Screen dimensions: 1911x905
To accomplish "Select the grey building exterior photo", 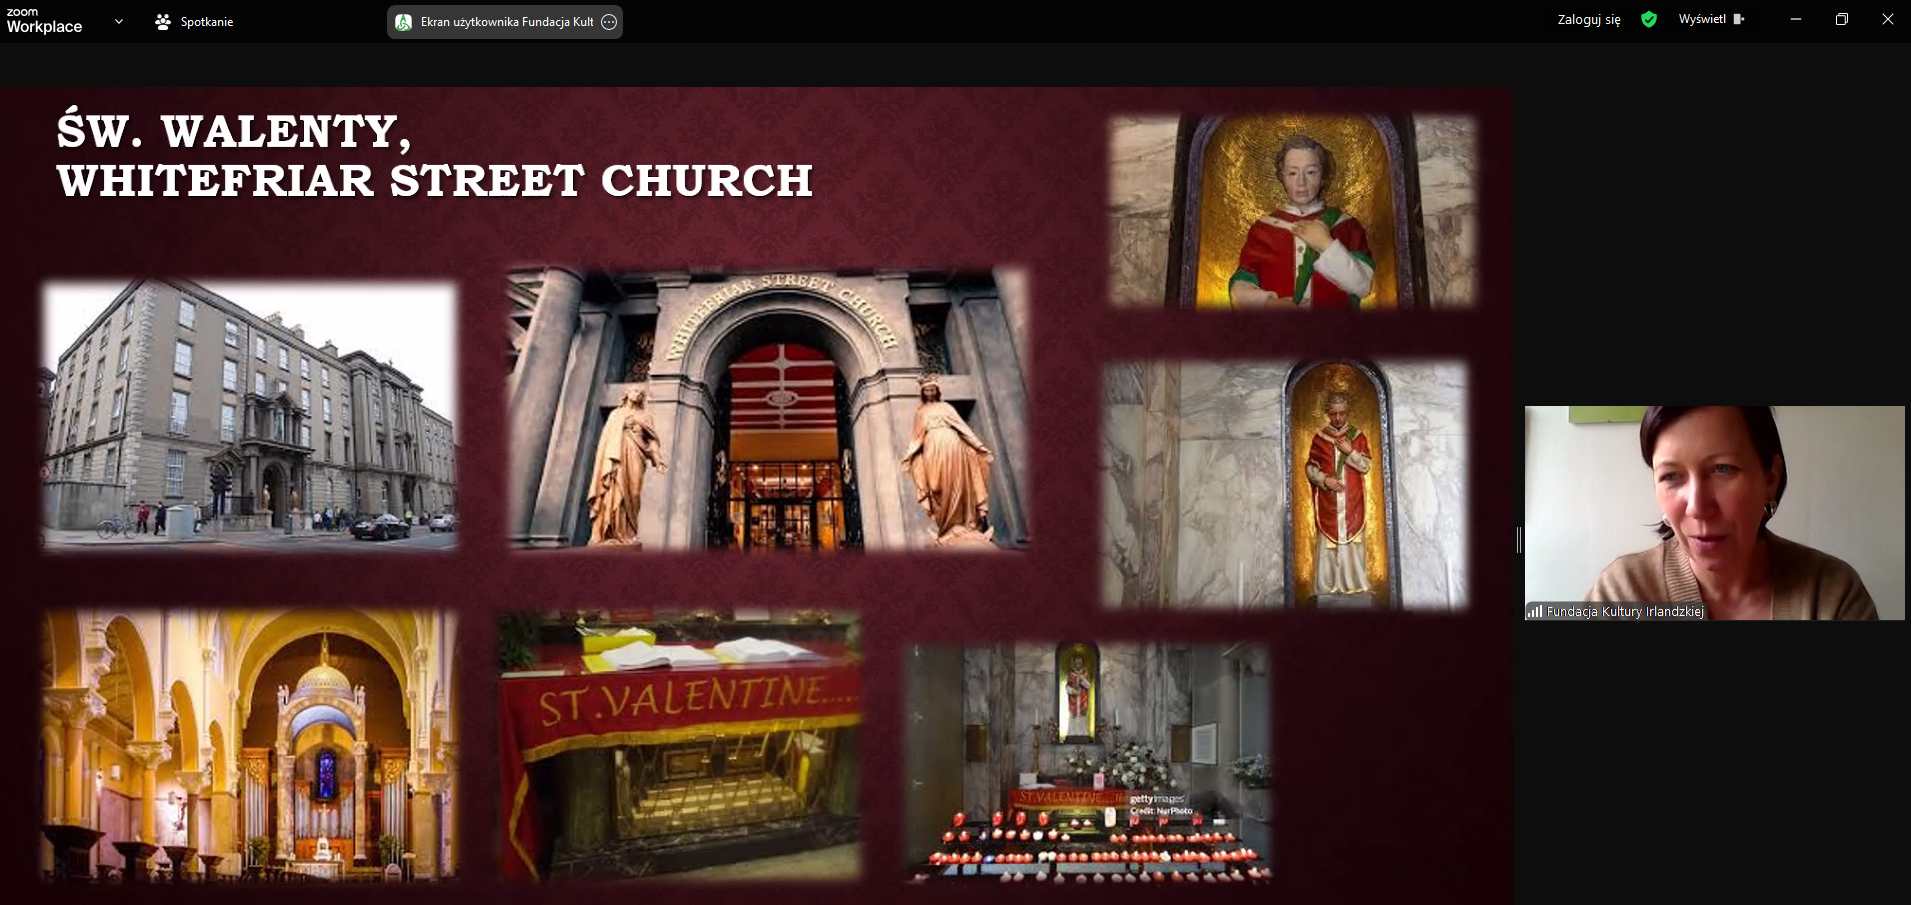I will point(249,414).
